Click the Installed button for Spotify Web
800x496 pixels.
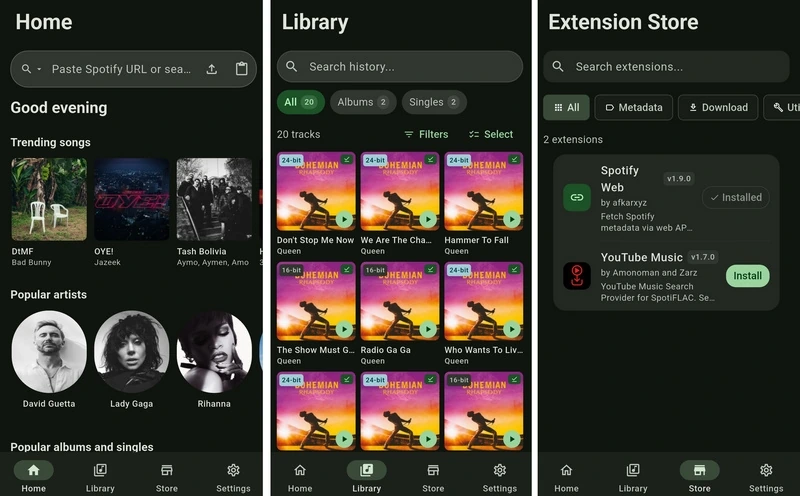pos(736,197)
